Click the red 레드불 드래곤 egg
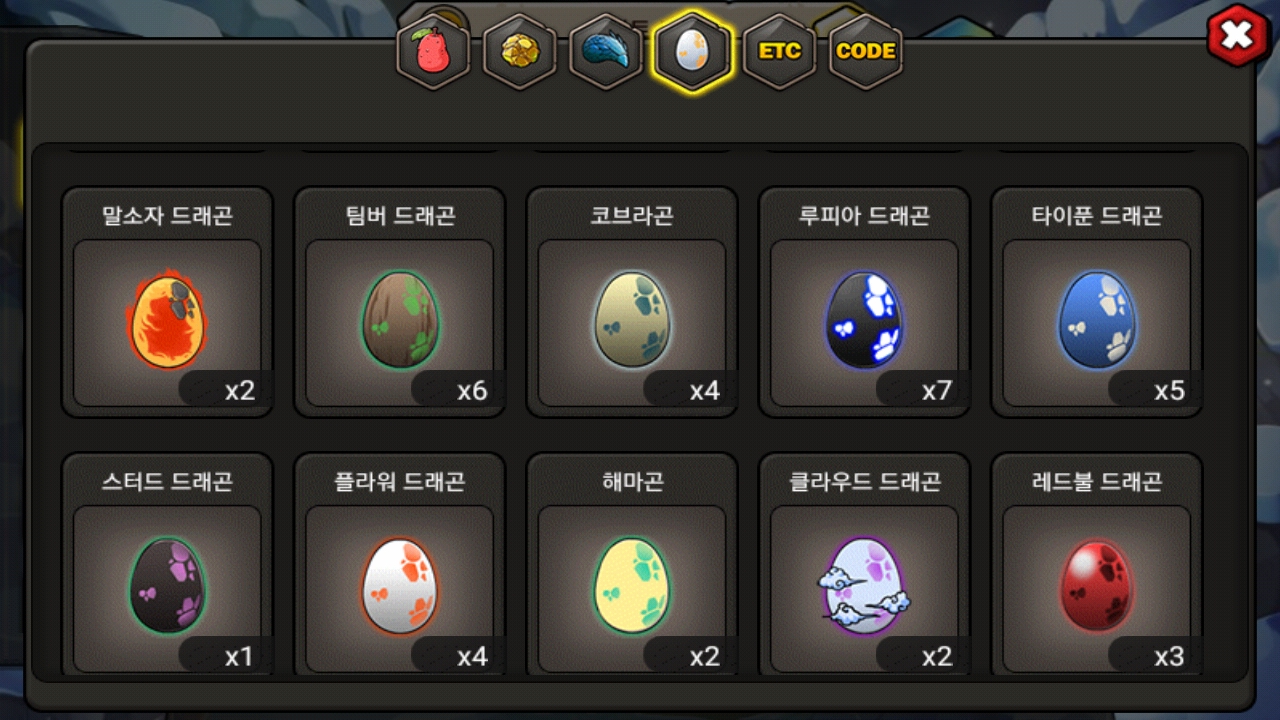The height and width of the screenshot is (720, 1280). (1096, 586)
